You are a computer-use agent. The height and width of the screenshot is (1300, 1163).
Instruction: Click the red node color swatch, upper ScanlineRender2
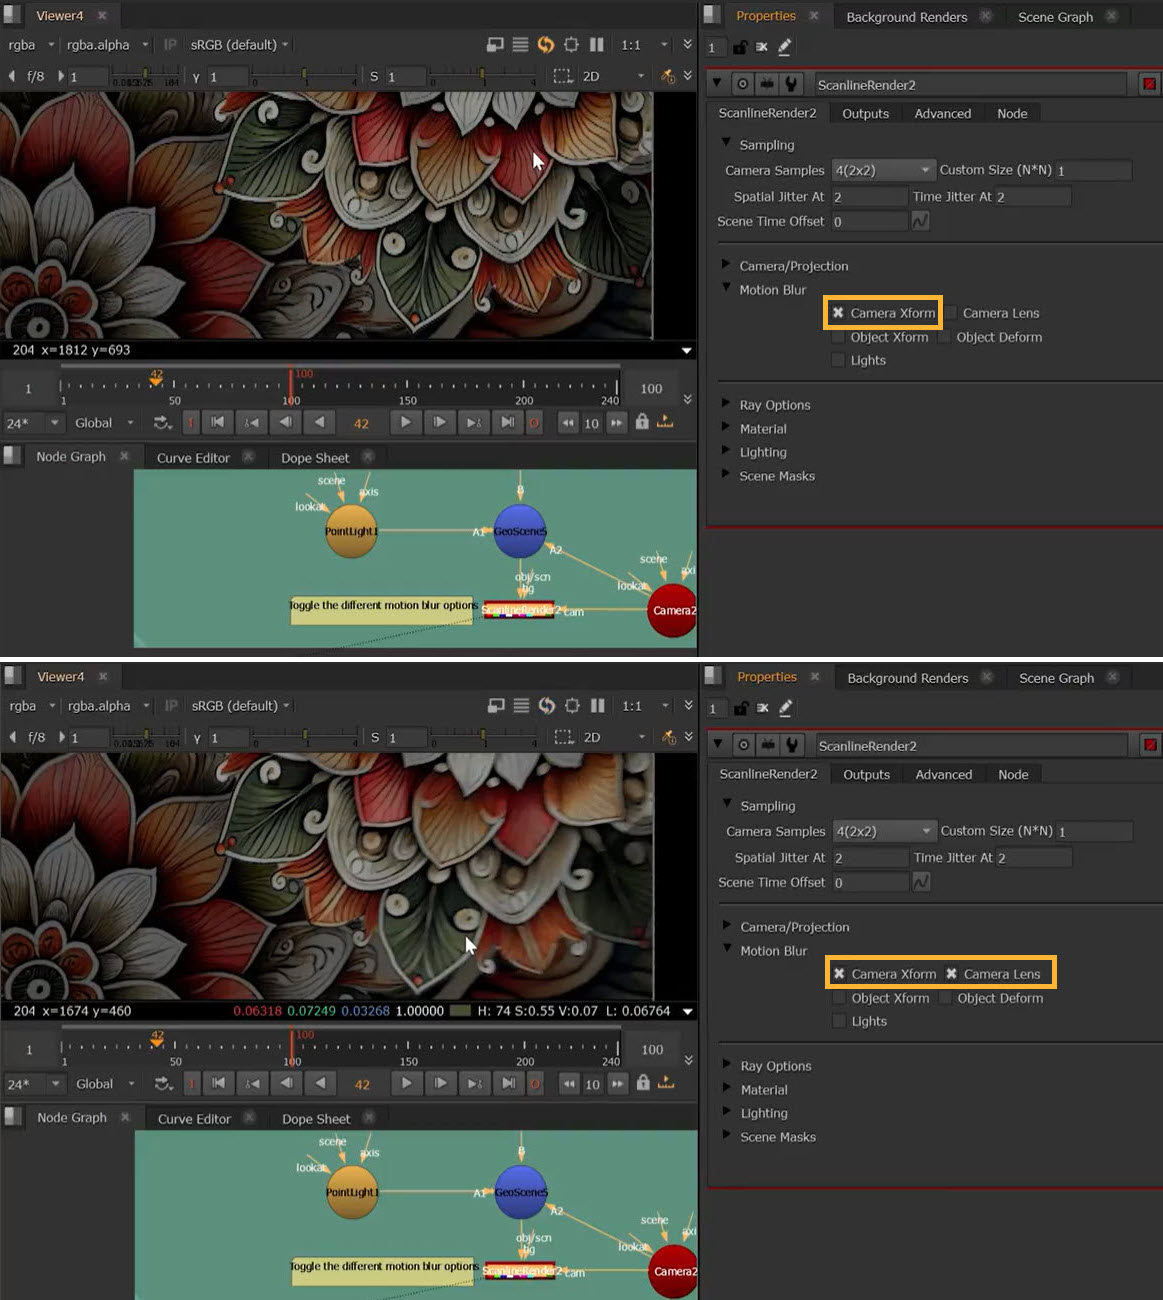1149,84
